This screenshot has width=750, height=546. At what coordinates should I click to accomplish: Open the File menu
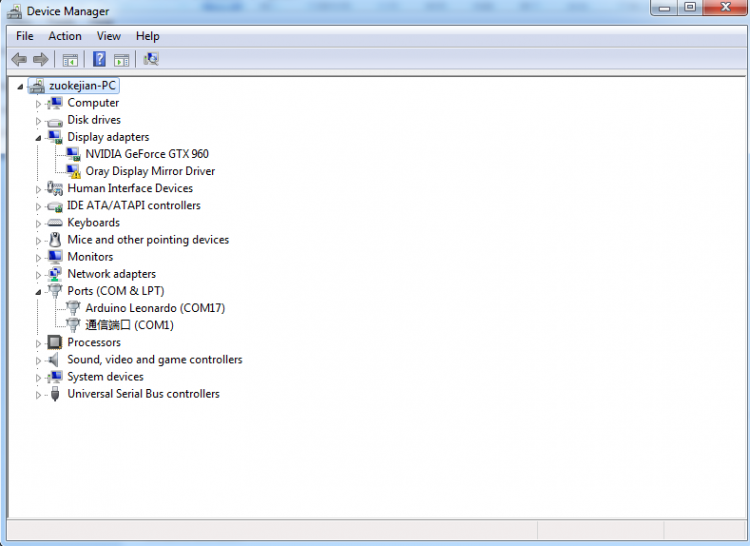(x=25, y=36)
